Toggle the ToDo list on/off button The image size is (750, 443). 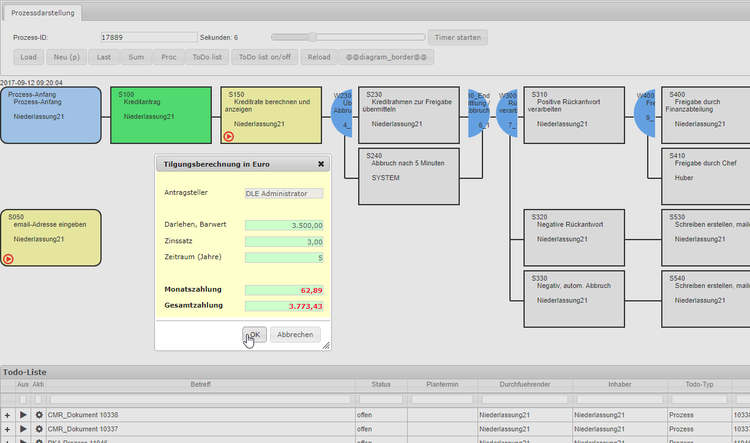(x=266, y=57)
